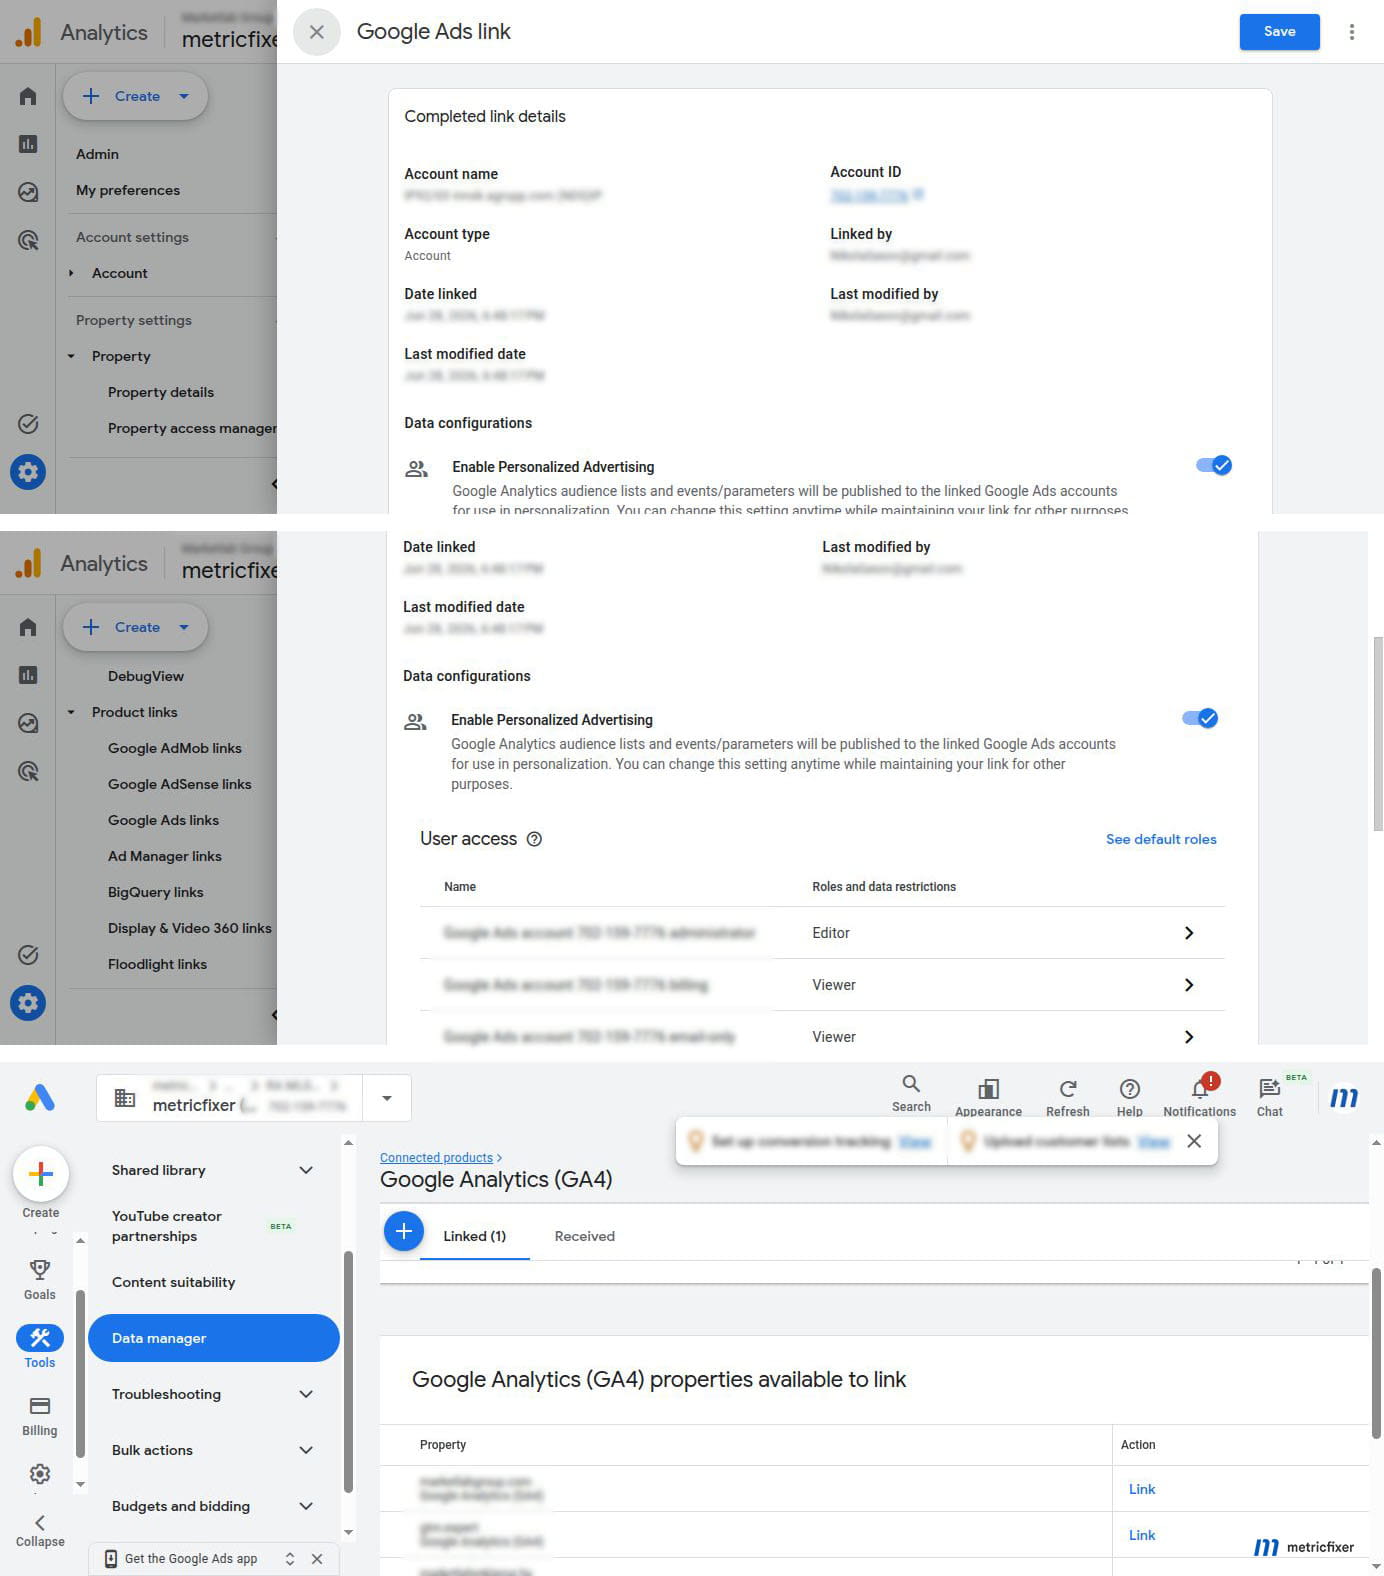Open the metricfixer account selector dropdown
The image size is (1384, 1576).
(387, 1098)
